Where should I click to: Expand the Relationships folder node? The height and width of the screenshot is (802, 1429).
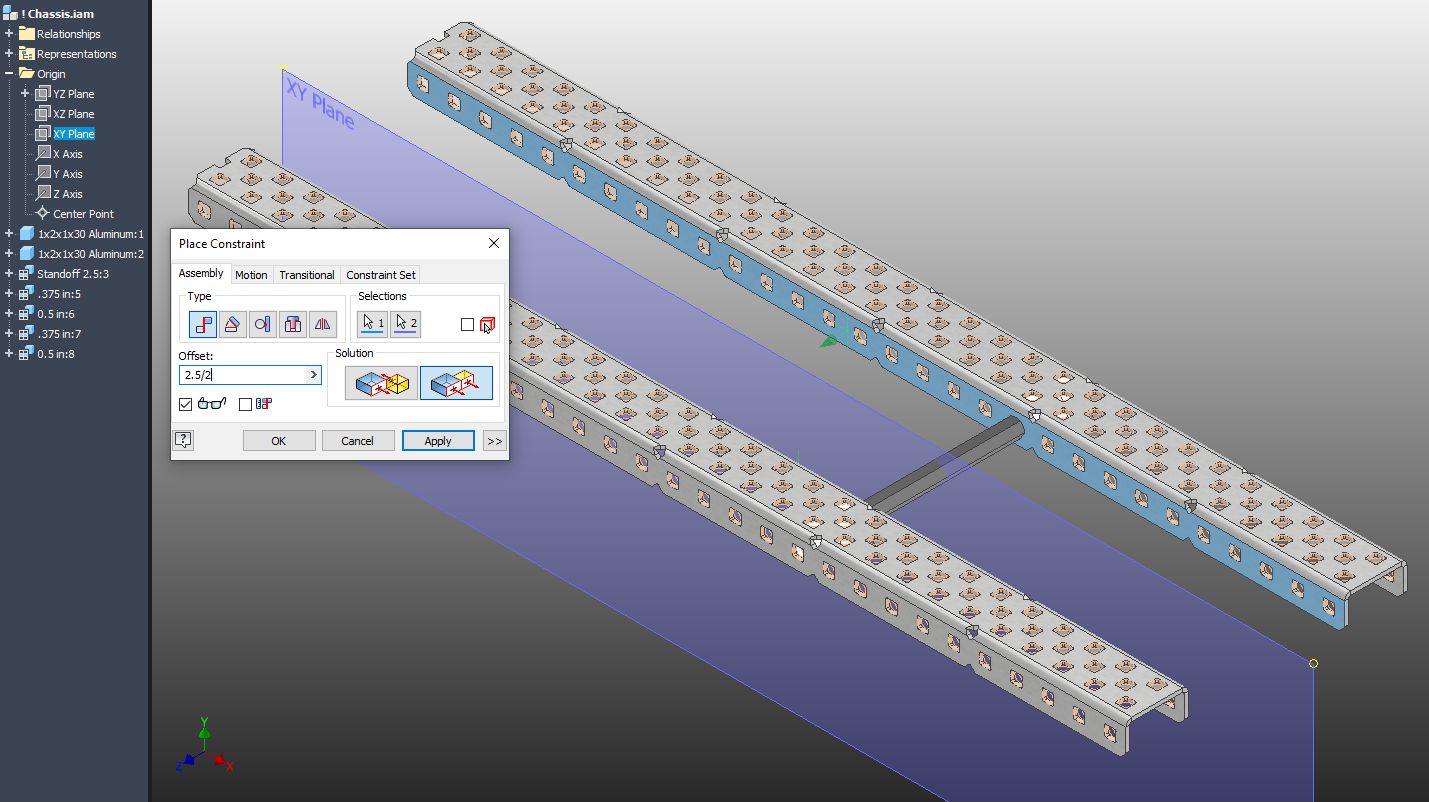9,34
